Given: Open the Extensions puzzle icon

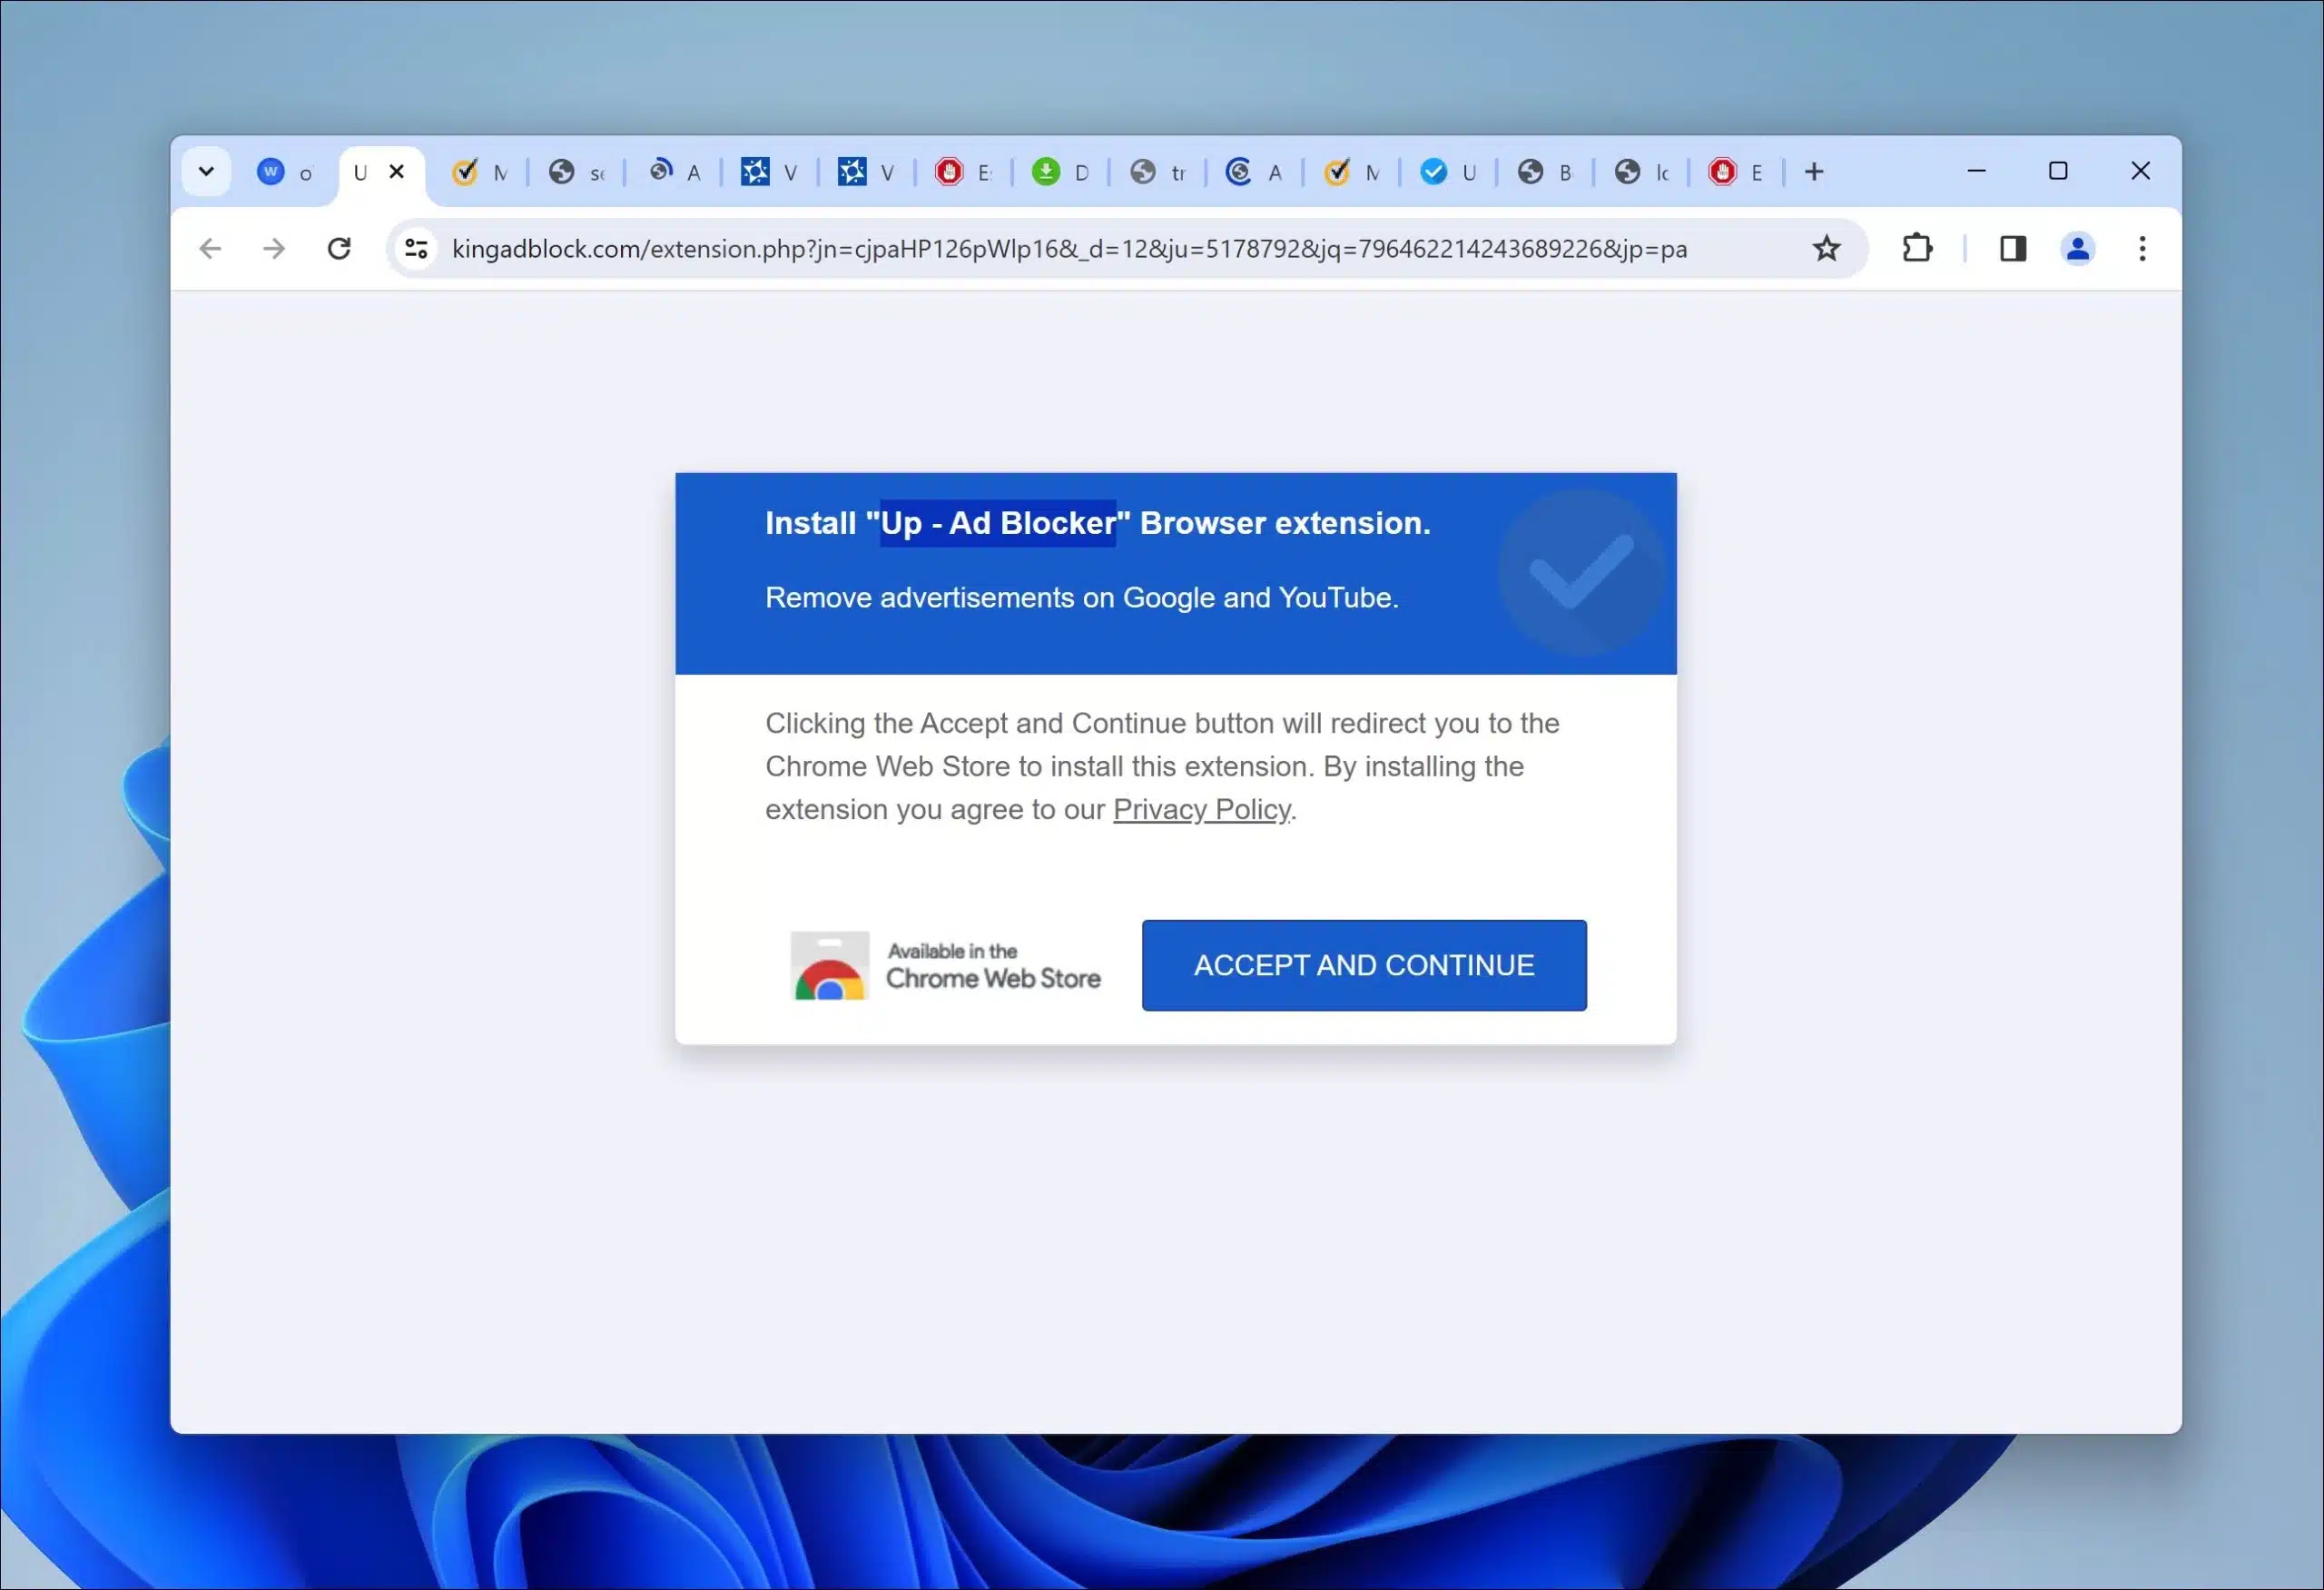Looking at the screenshot, I should 1916,248.
